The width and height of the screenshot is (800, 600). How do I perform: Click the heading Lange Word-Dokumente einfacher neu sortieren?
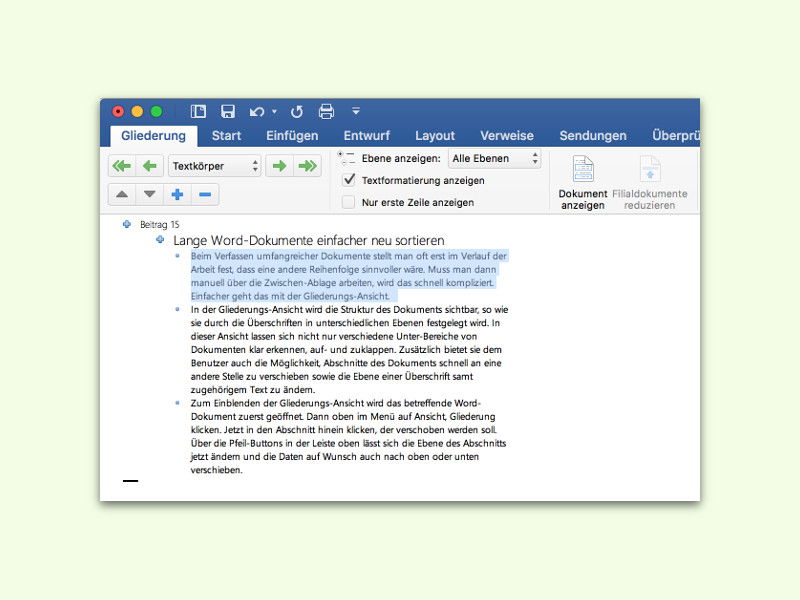[x=309, y=240]
